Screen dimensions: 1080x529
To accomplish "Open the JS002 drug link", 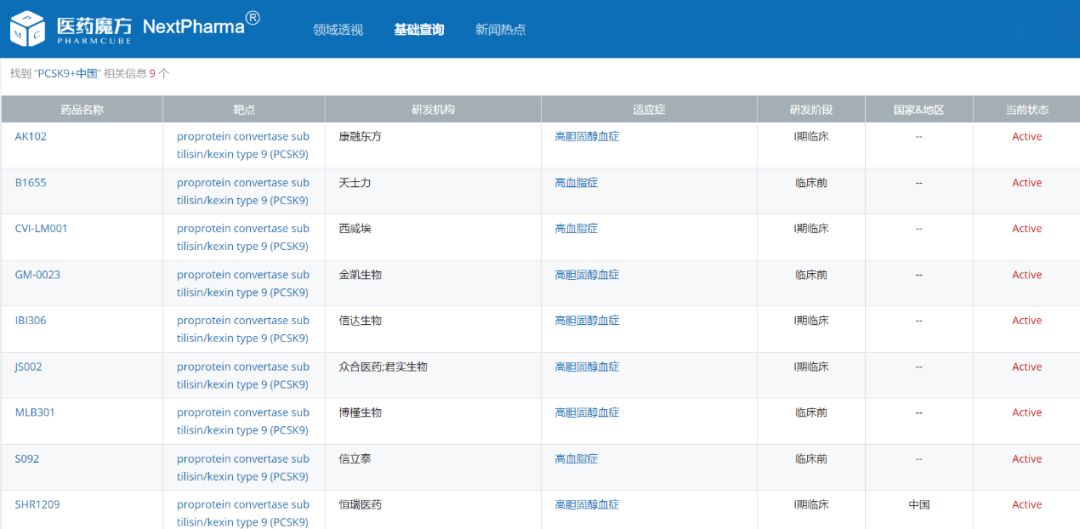I will point(28,366).
